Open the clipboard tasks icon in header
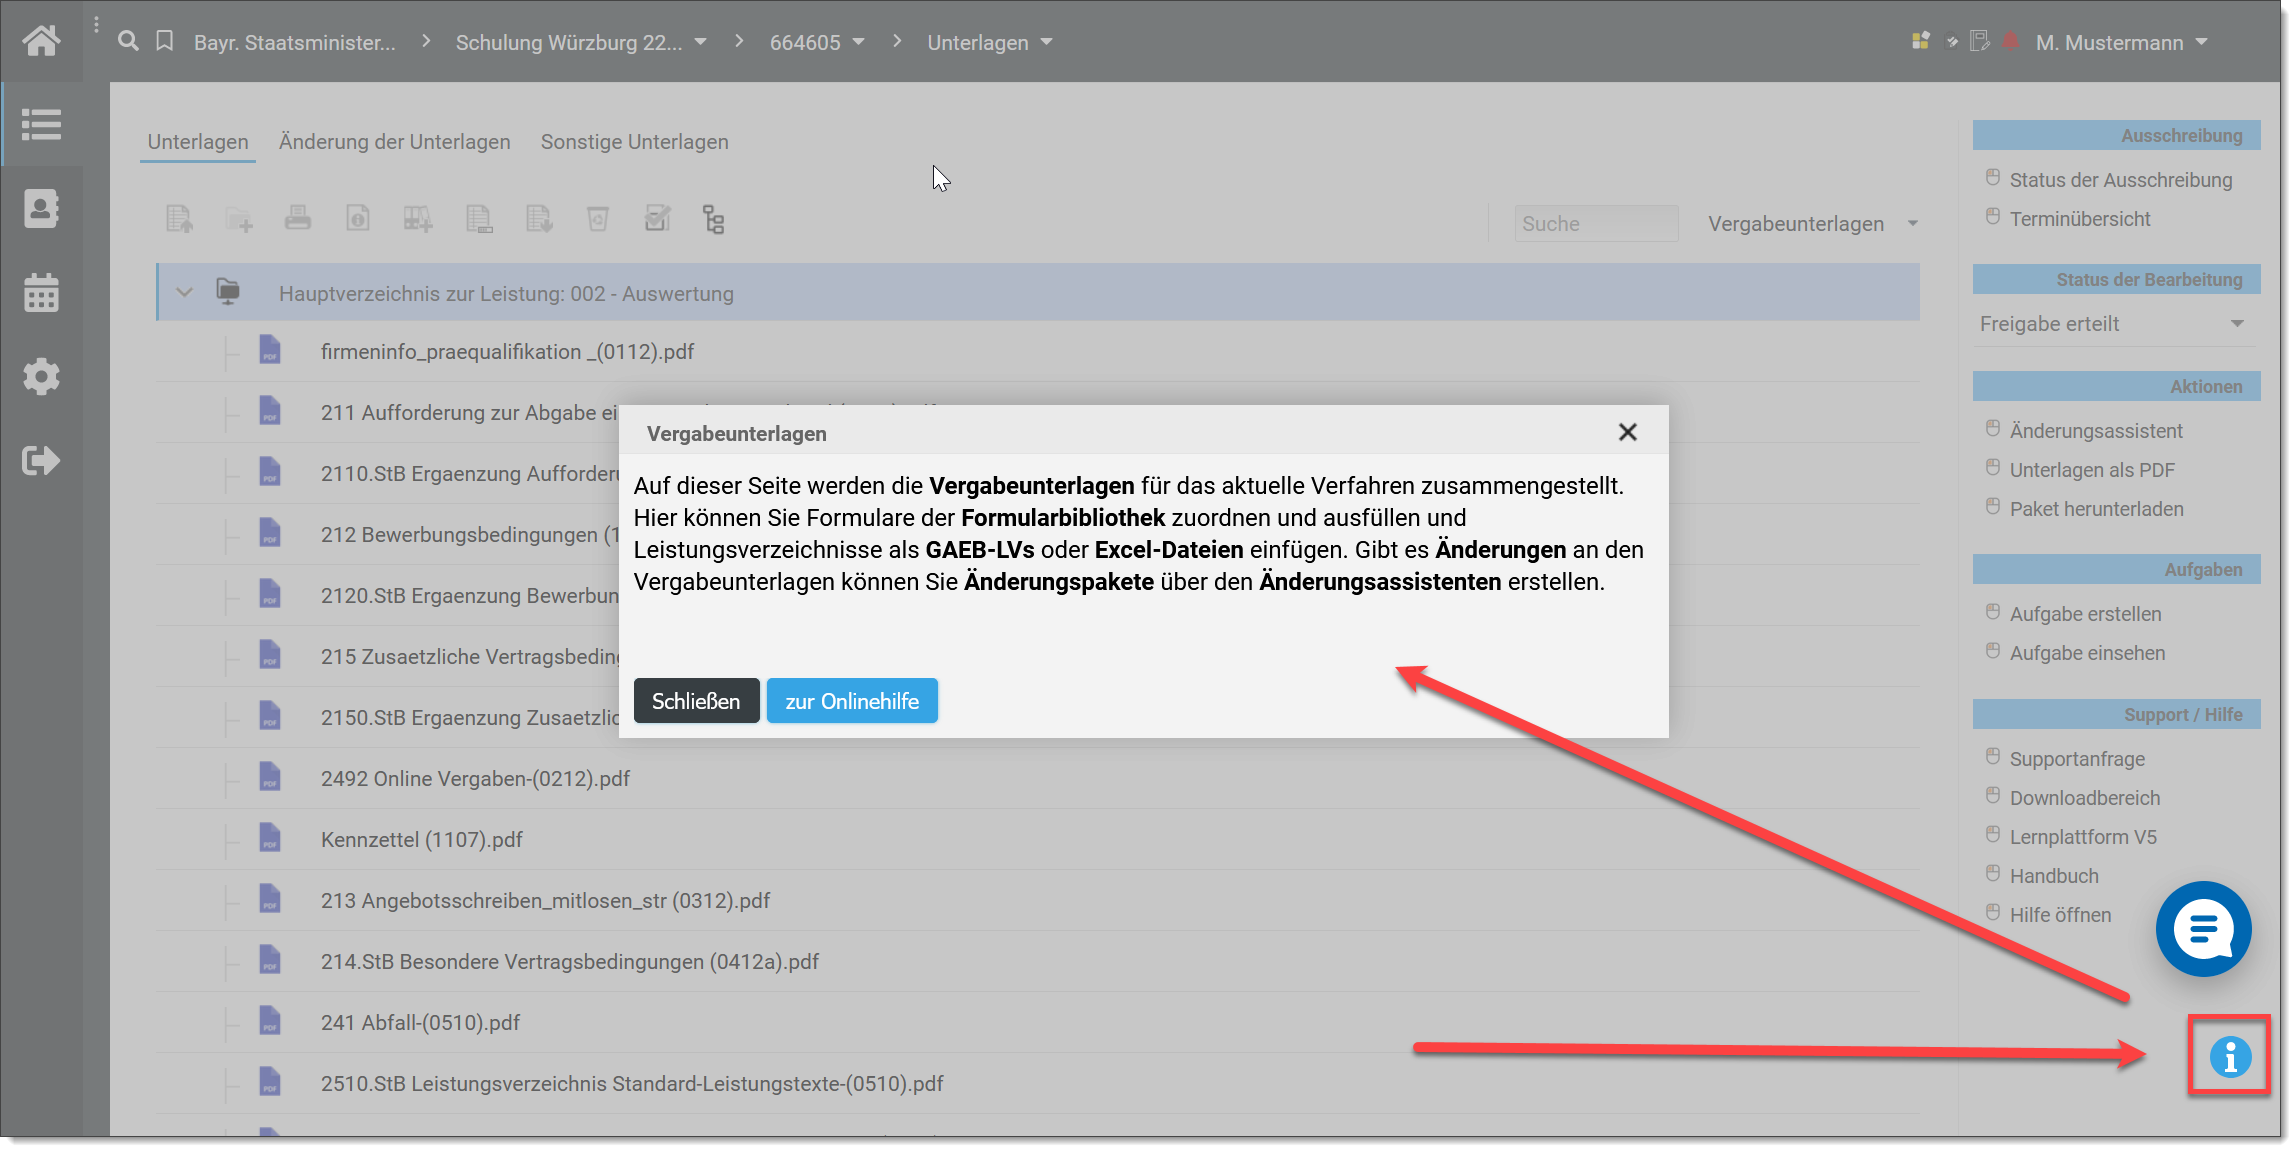 click(1951, 41)
